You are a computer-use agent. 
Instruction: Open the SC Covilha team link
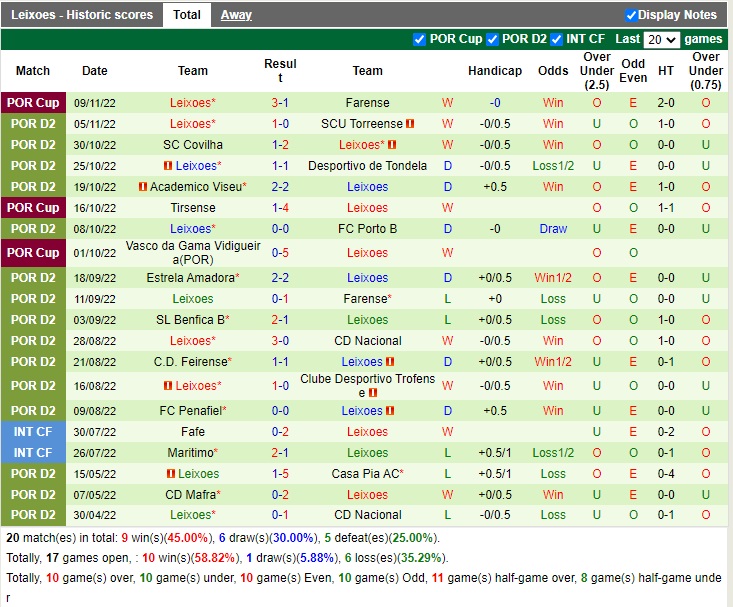pyautogui.click(x=193, y=145)
